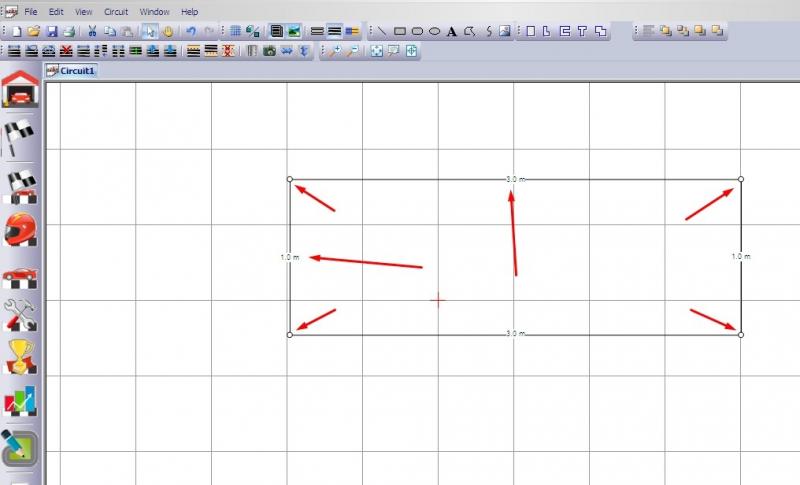Click the top-right corner handle of rectangle
This screenshot has height=485, width=800.
tap(741, 179)
